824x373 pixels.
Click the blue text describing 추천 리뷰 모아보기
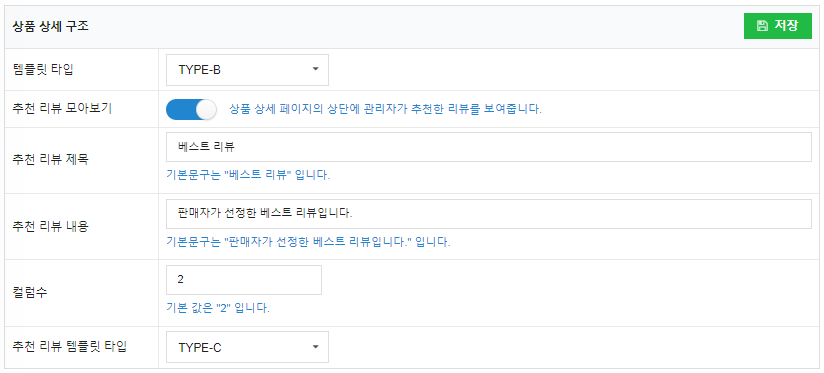(385, 109)
